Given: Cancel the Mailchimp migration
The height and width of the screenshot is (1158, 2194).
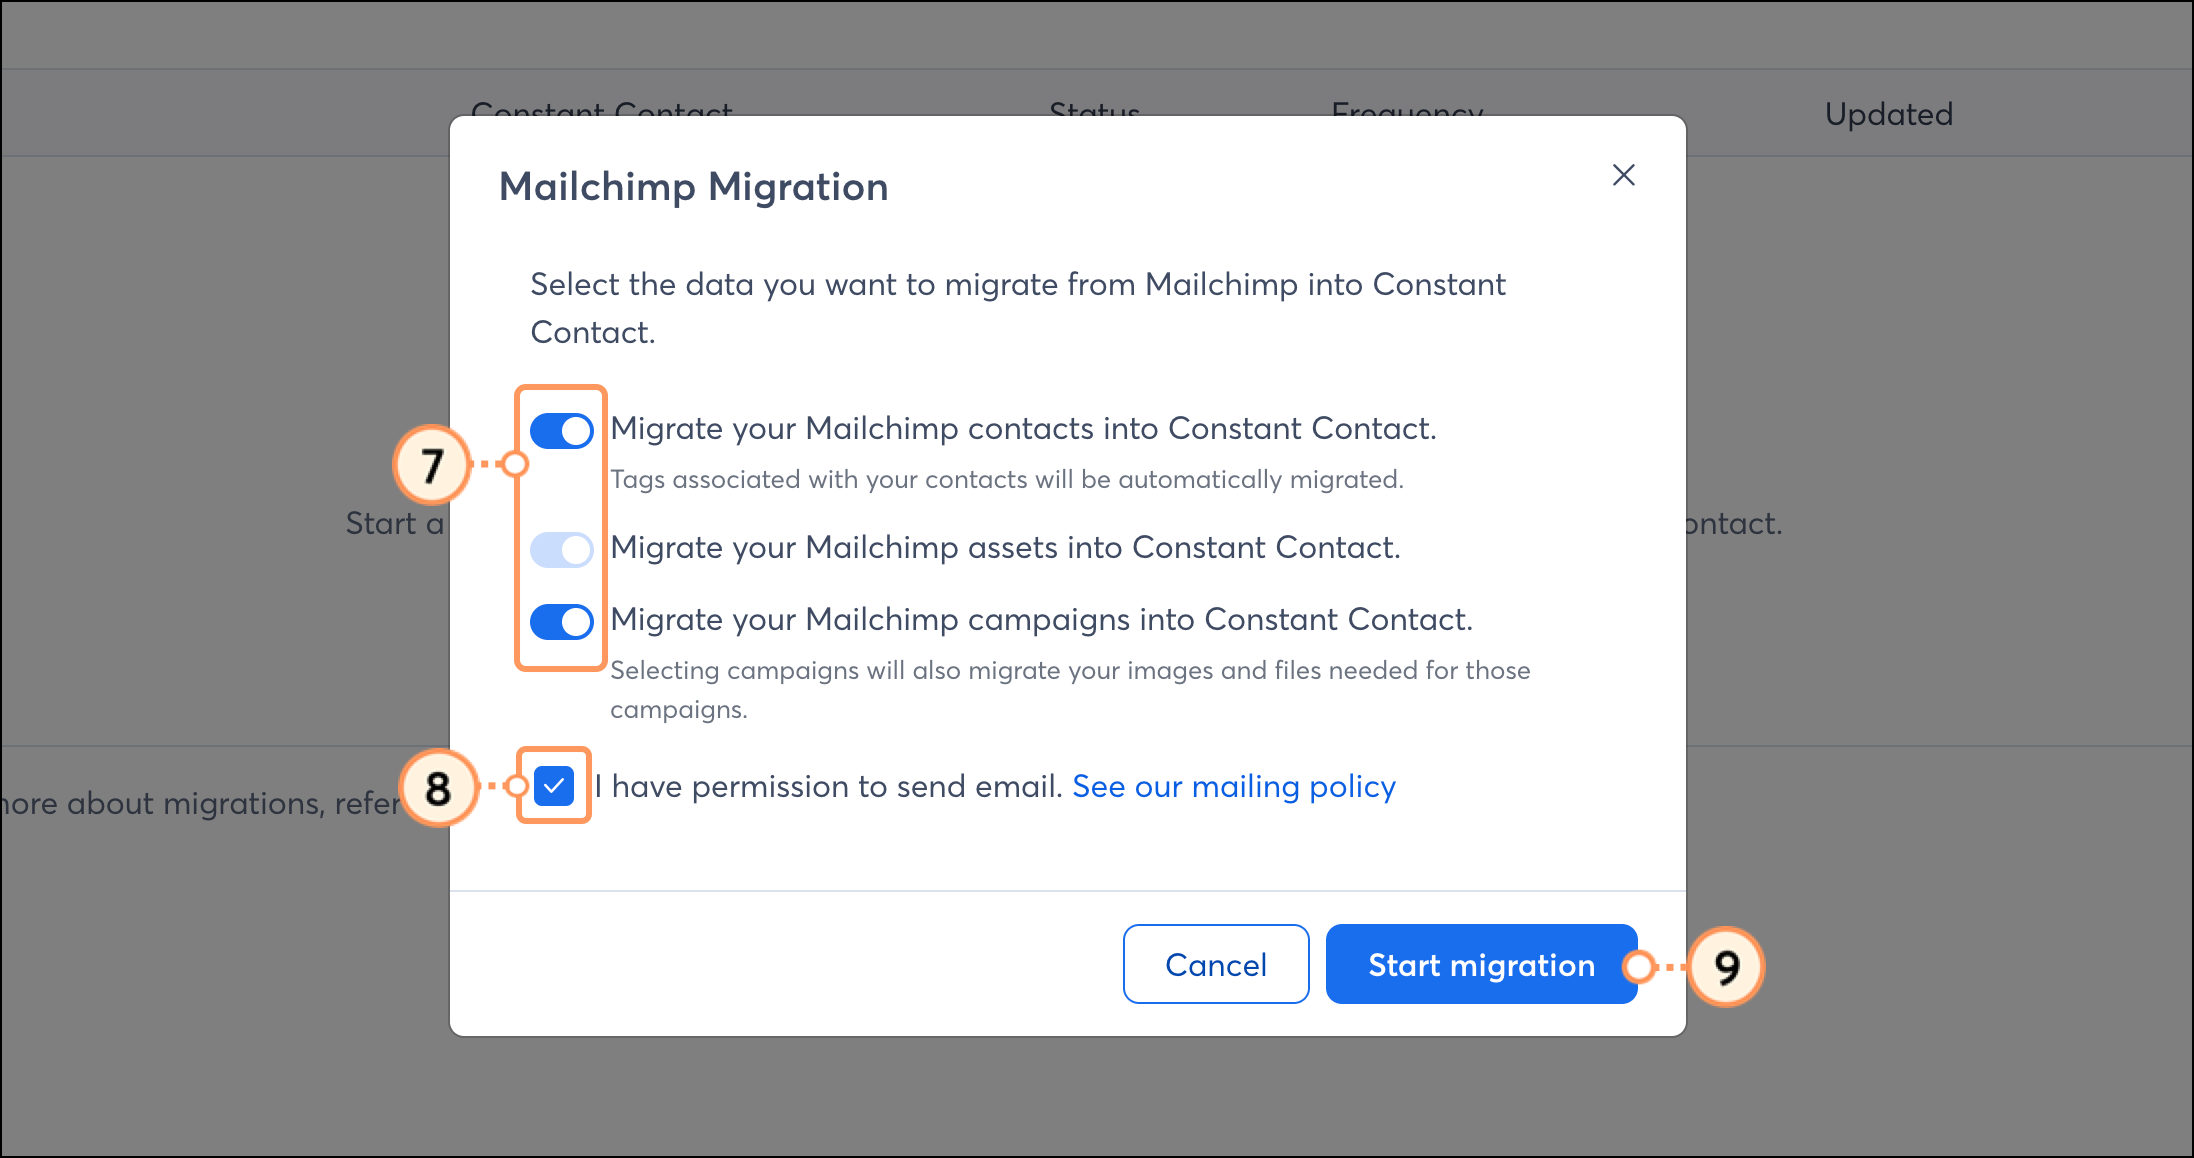Looking at the screenshot, I should 1215,964.
